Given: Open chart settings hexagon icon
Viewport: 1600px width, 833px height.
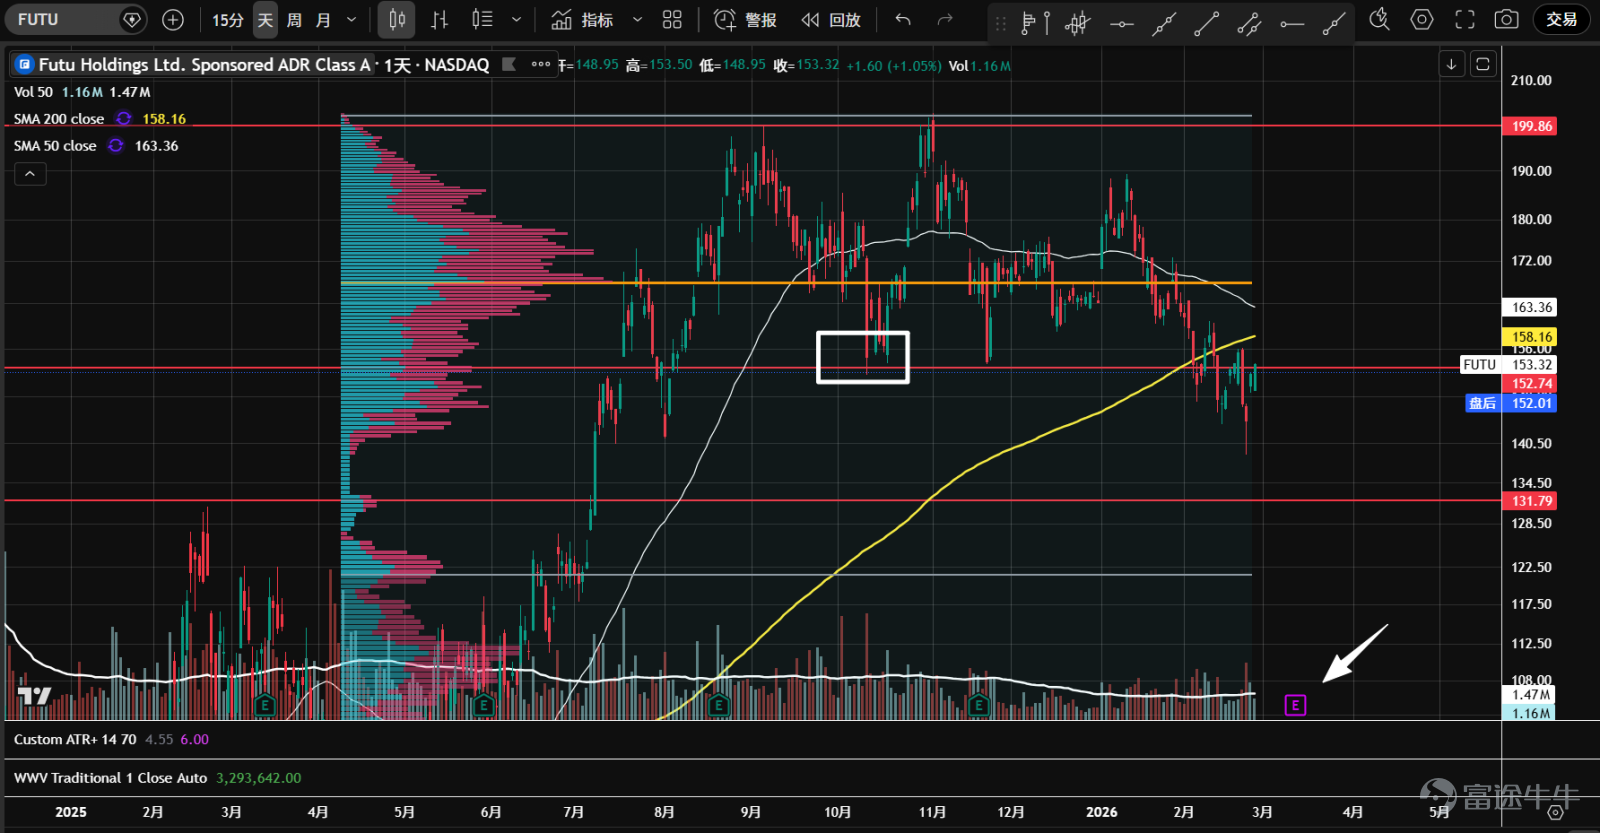Looking at the screenshot, I should (x=1422, y=19).
